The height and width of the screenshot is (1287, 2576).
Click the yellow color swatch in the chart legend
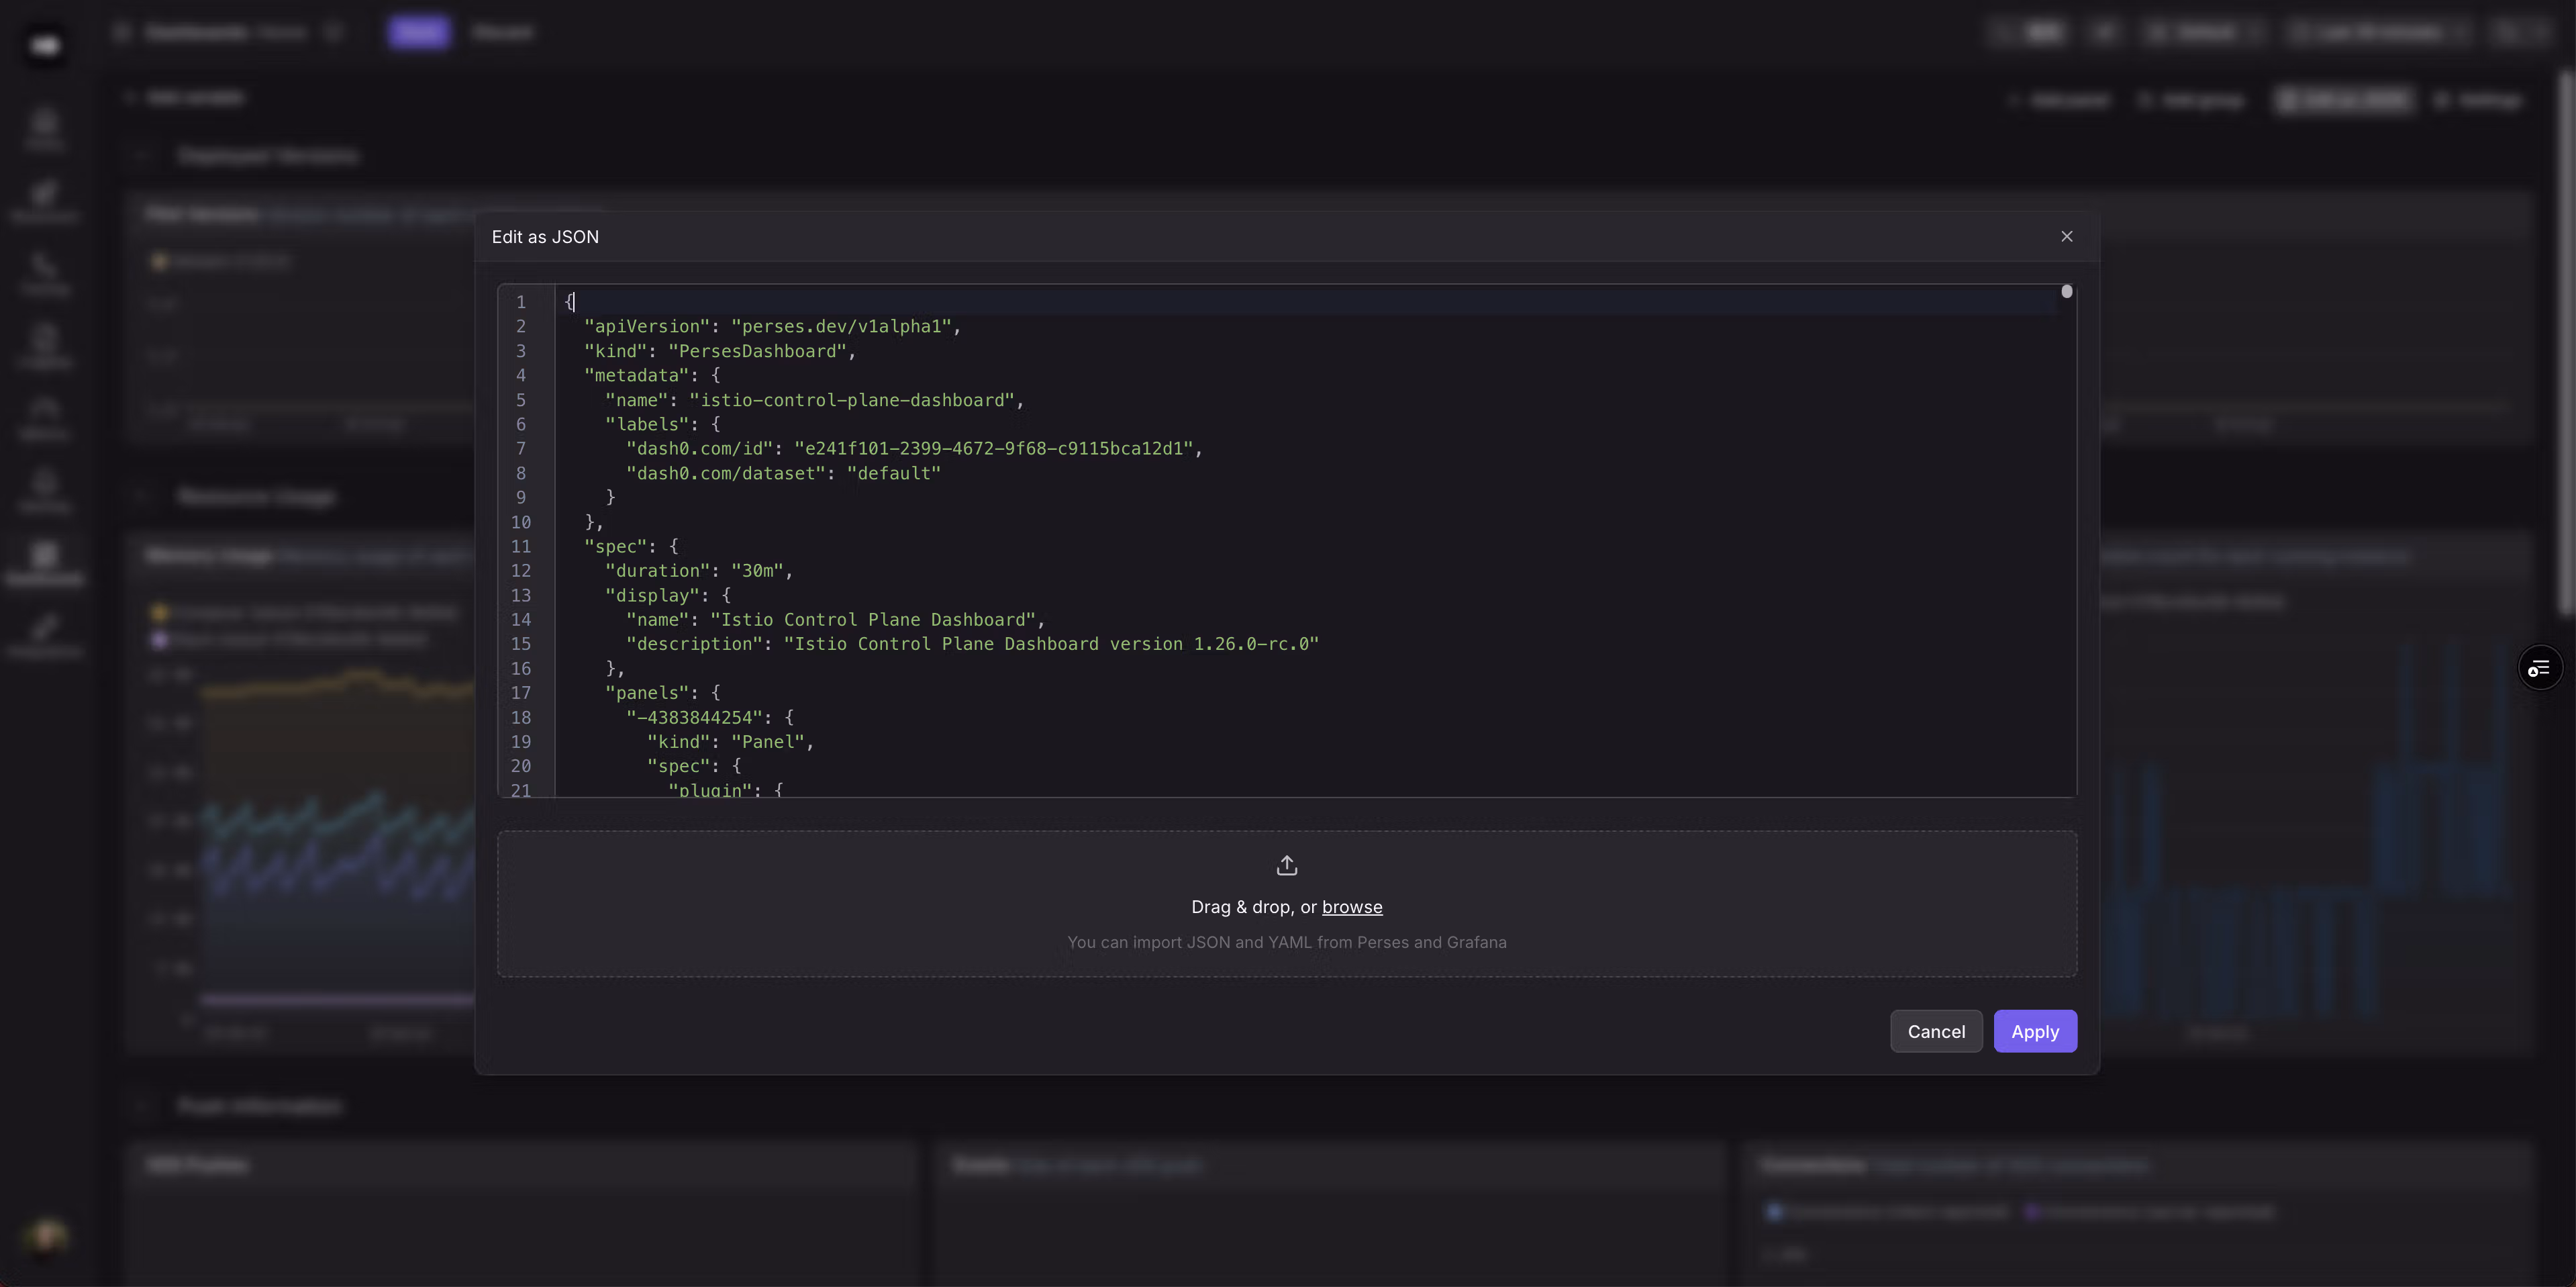tap(160, 612)
